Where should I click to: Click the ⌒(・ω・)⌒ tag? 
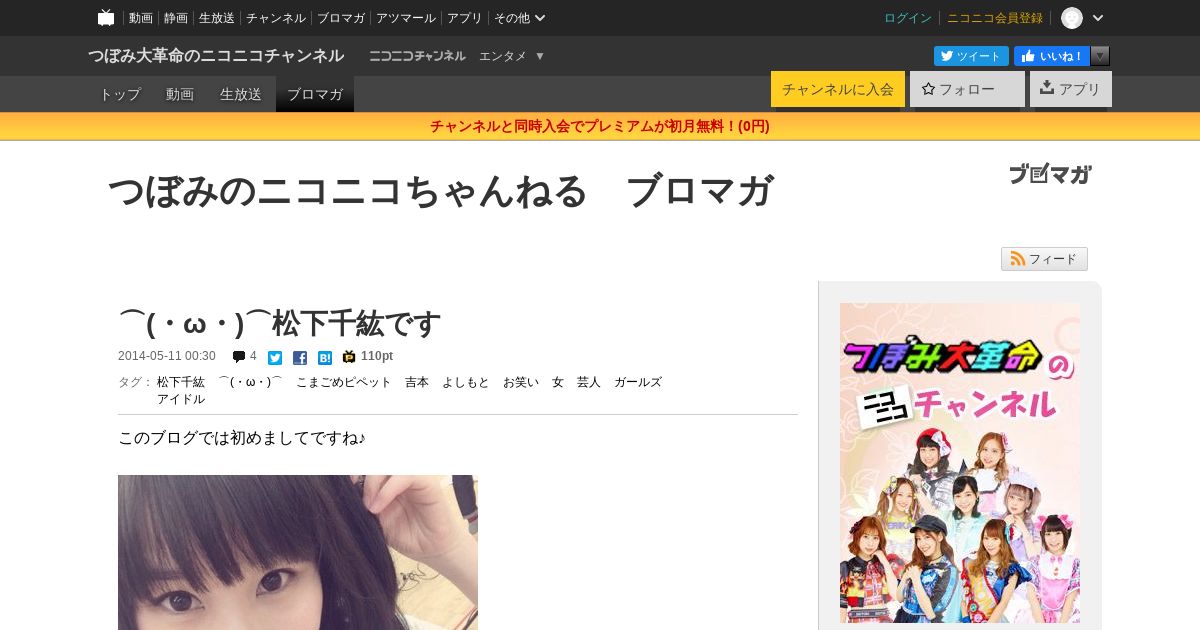pos(250,382)
